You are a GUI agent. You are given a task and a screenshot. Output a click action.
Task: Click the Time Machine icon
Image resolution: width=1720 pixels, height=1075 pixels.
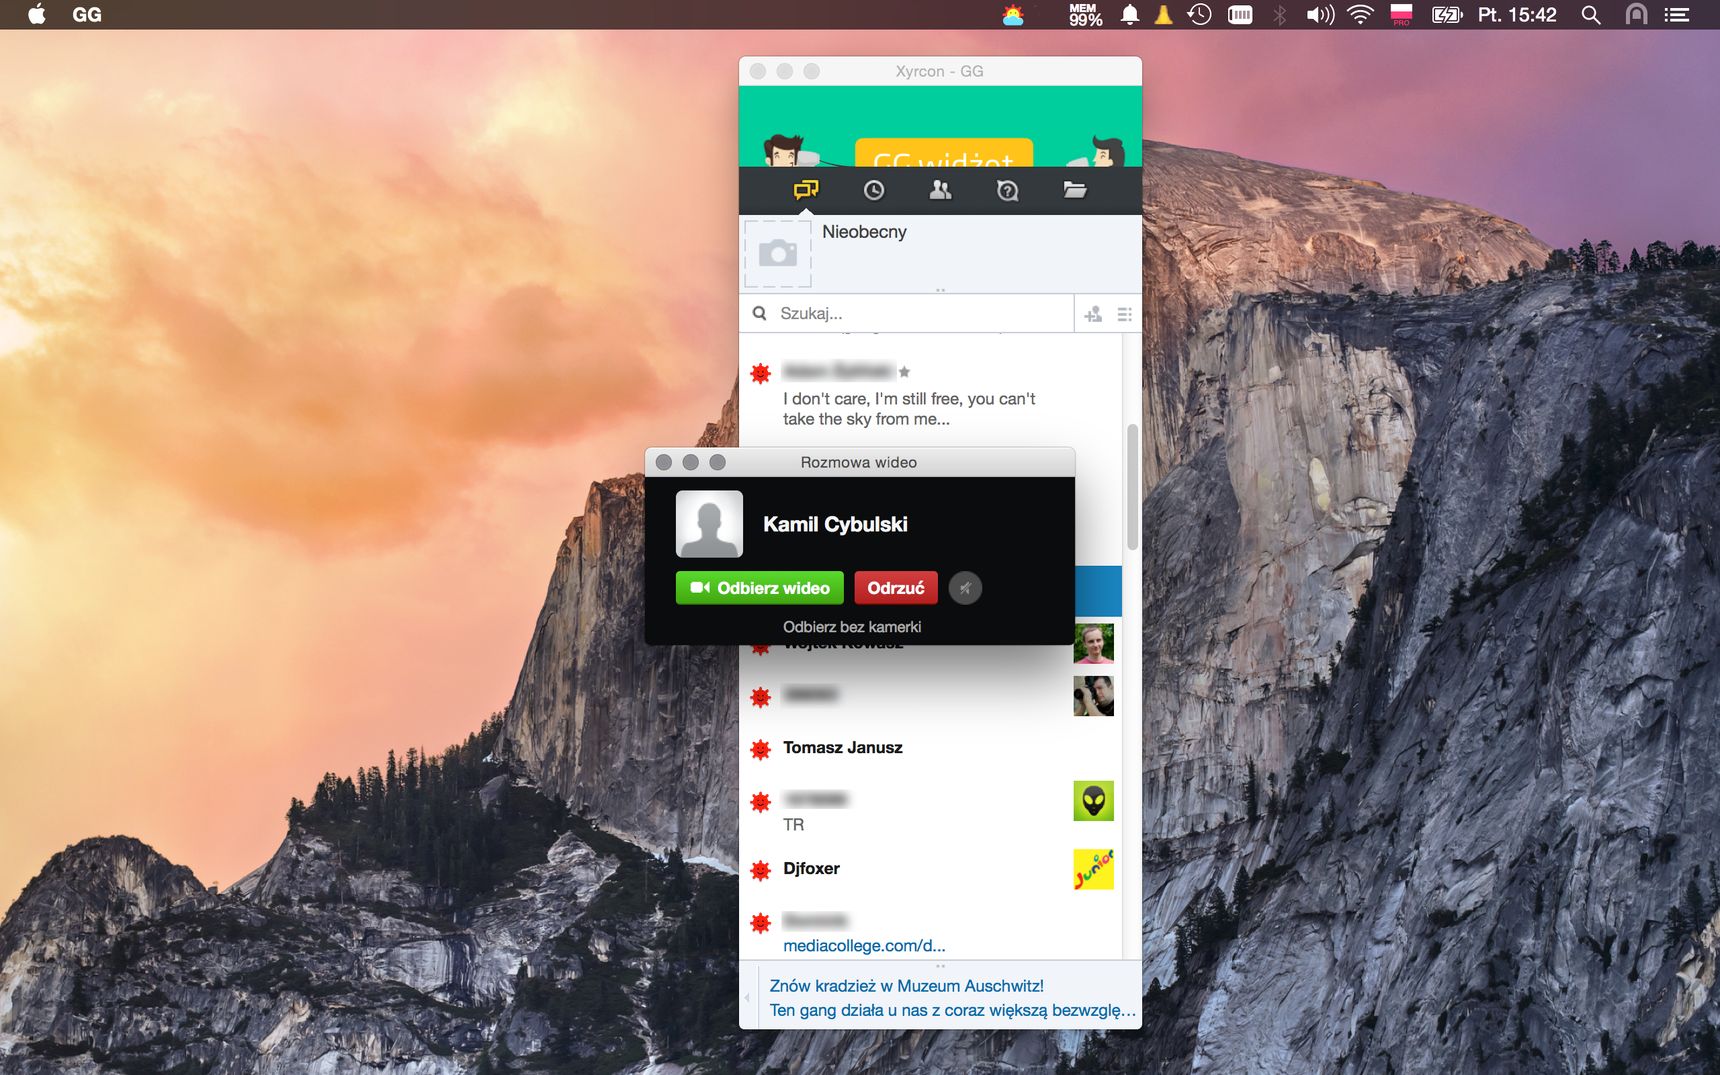[1199, 15]
